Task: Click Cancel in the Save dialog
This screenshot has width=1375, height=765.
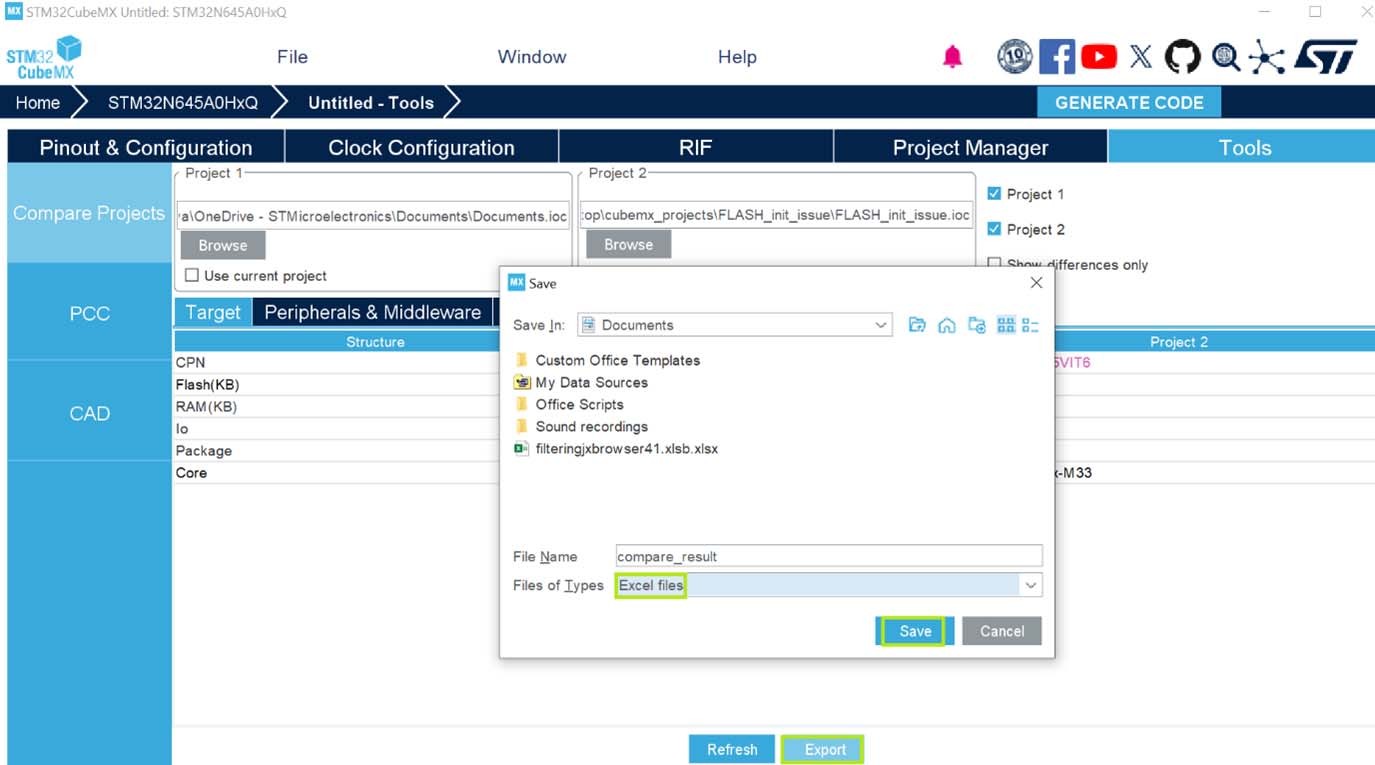Action: tap(1002, 631)
